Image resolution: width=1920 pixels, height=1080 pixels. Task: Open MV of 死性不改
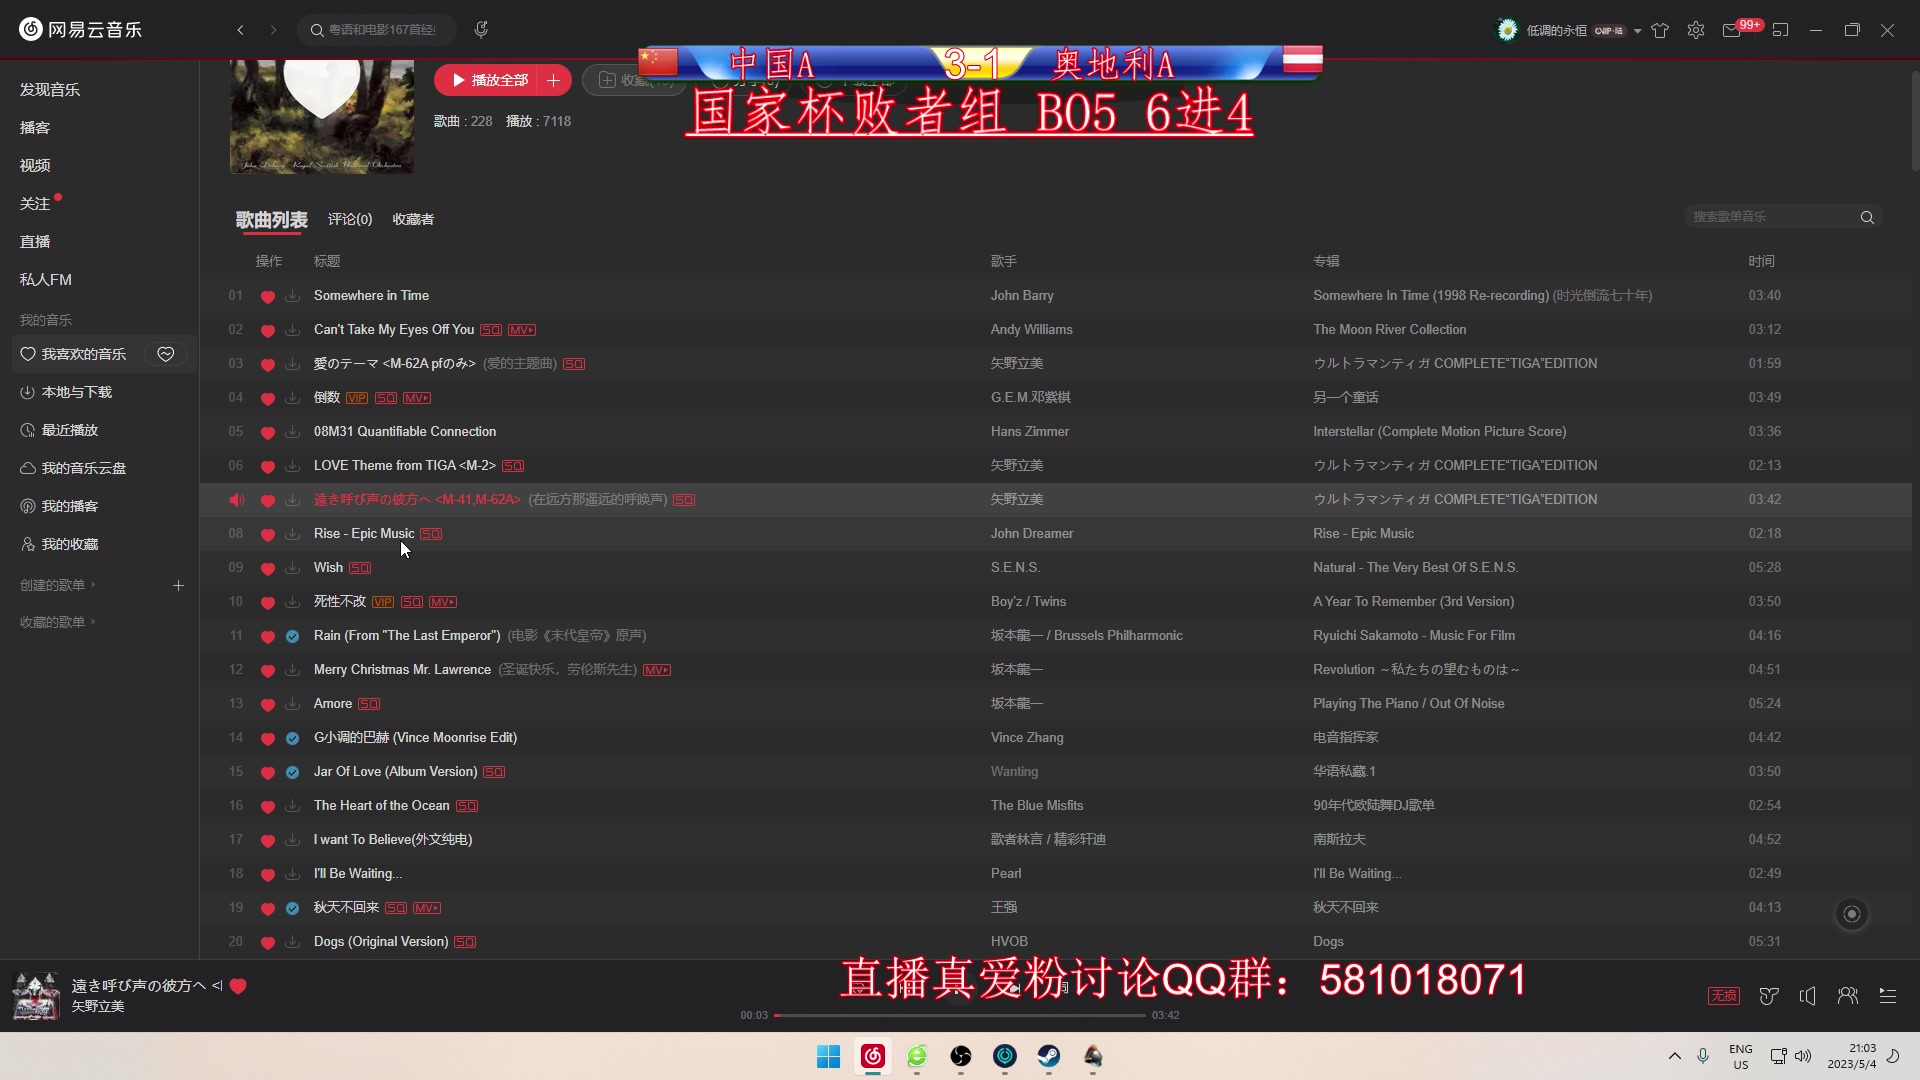443,602
